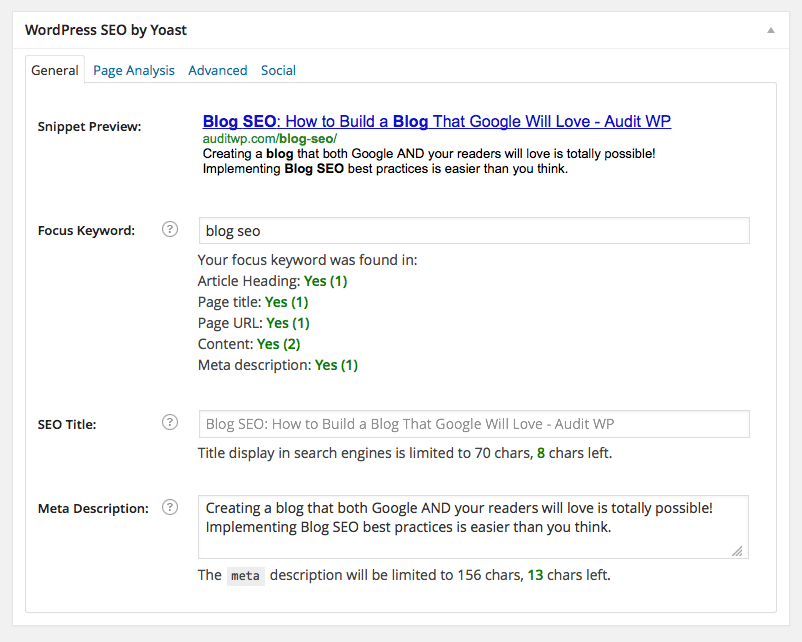This screenshot has width=802, height=642.
Task: Click inside the Meta Description textarea
Action: (x=473, y=527)
